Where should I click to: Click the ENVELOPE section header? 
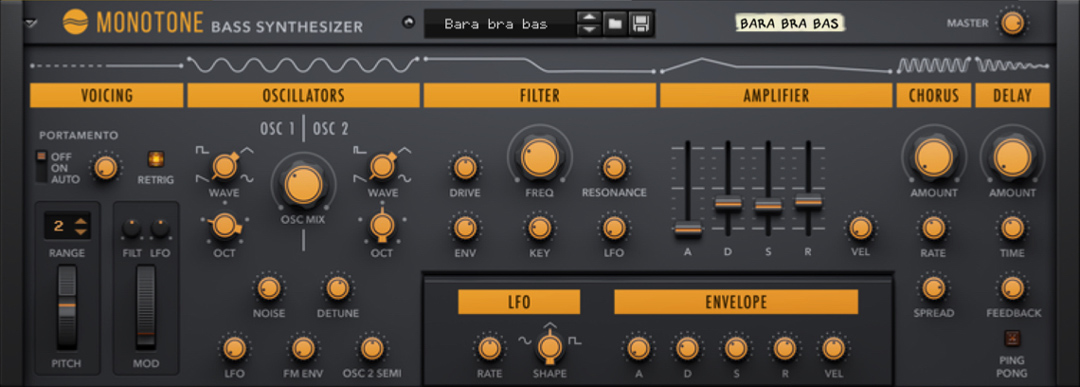(736, 302)
